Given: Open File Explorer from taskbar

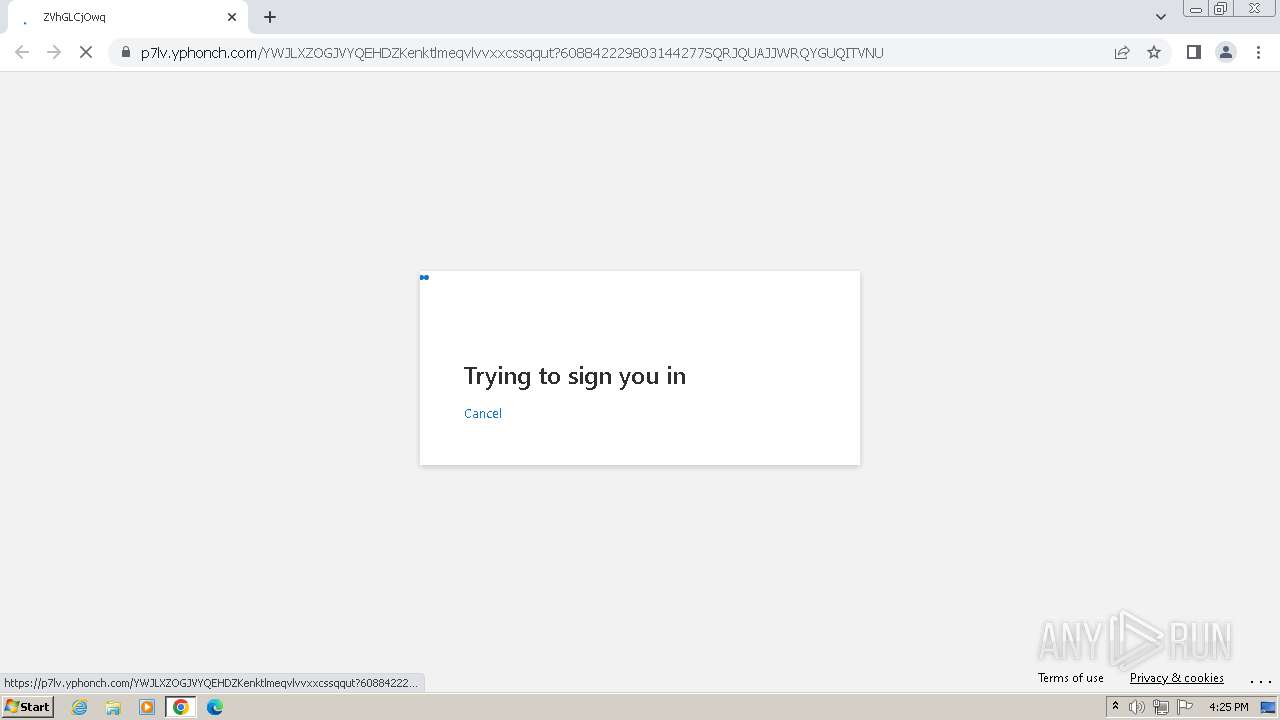Looking at the screenshot, I should click(x=113, y=707).
